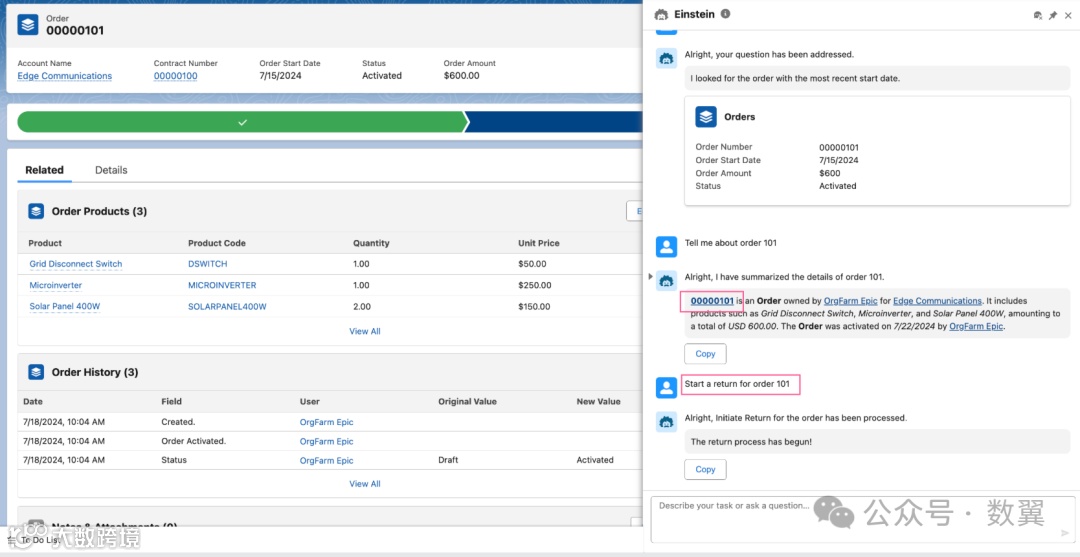Open the Einstein info icon
This screenshot has width=1080, height=557.
725,14
